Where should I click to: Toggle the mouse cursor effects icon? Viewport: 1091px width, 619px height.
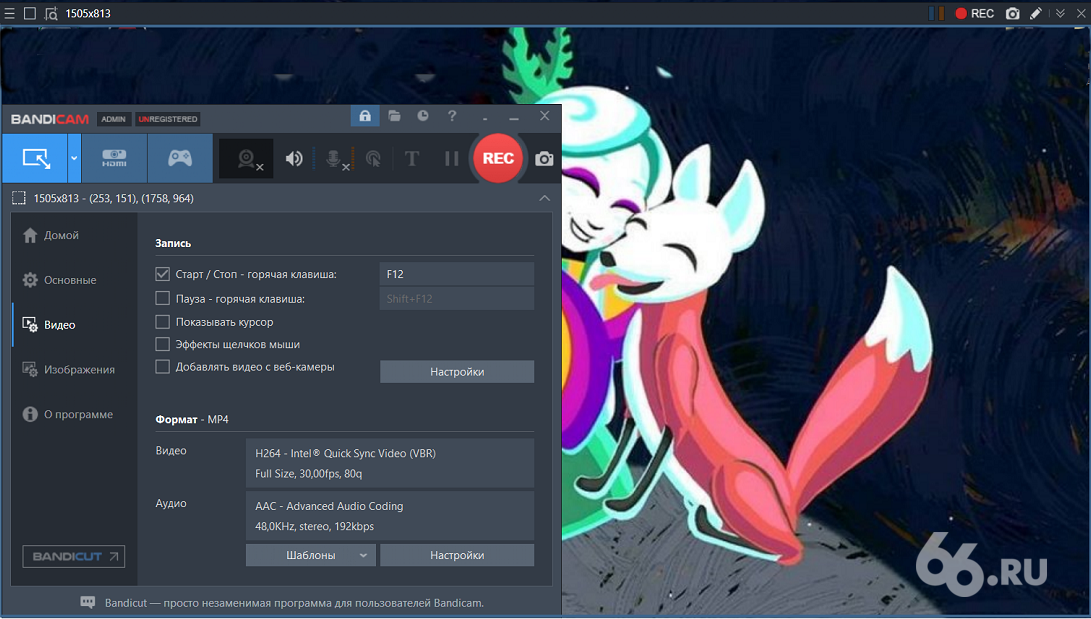pyautogui.click(x=374, y=159)
